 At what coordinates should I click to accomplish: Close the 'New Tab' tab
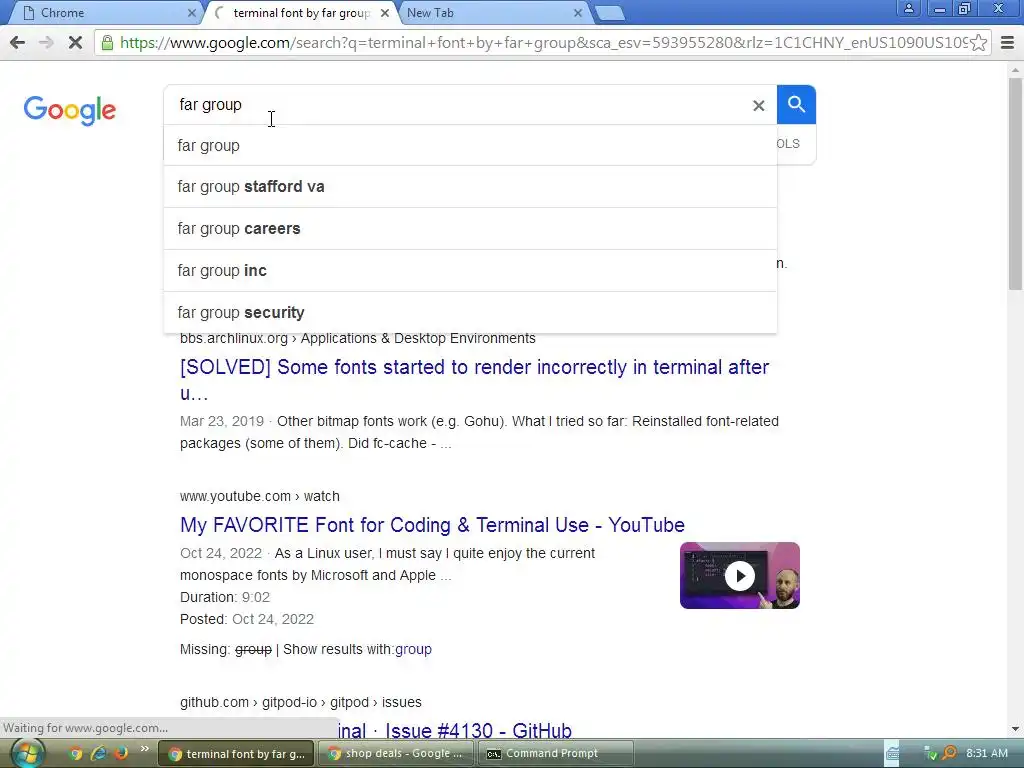click(x=578, y=13)
